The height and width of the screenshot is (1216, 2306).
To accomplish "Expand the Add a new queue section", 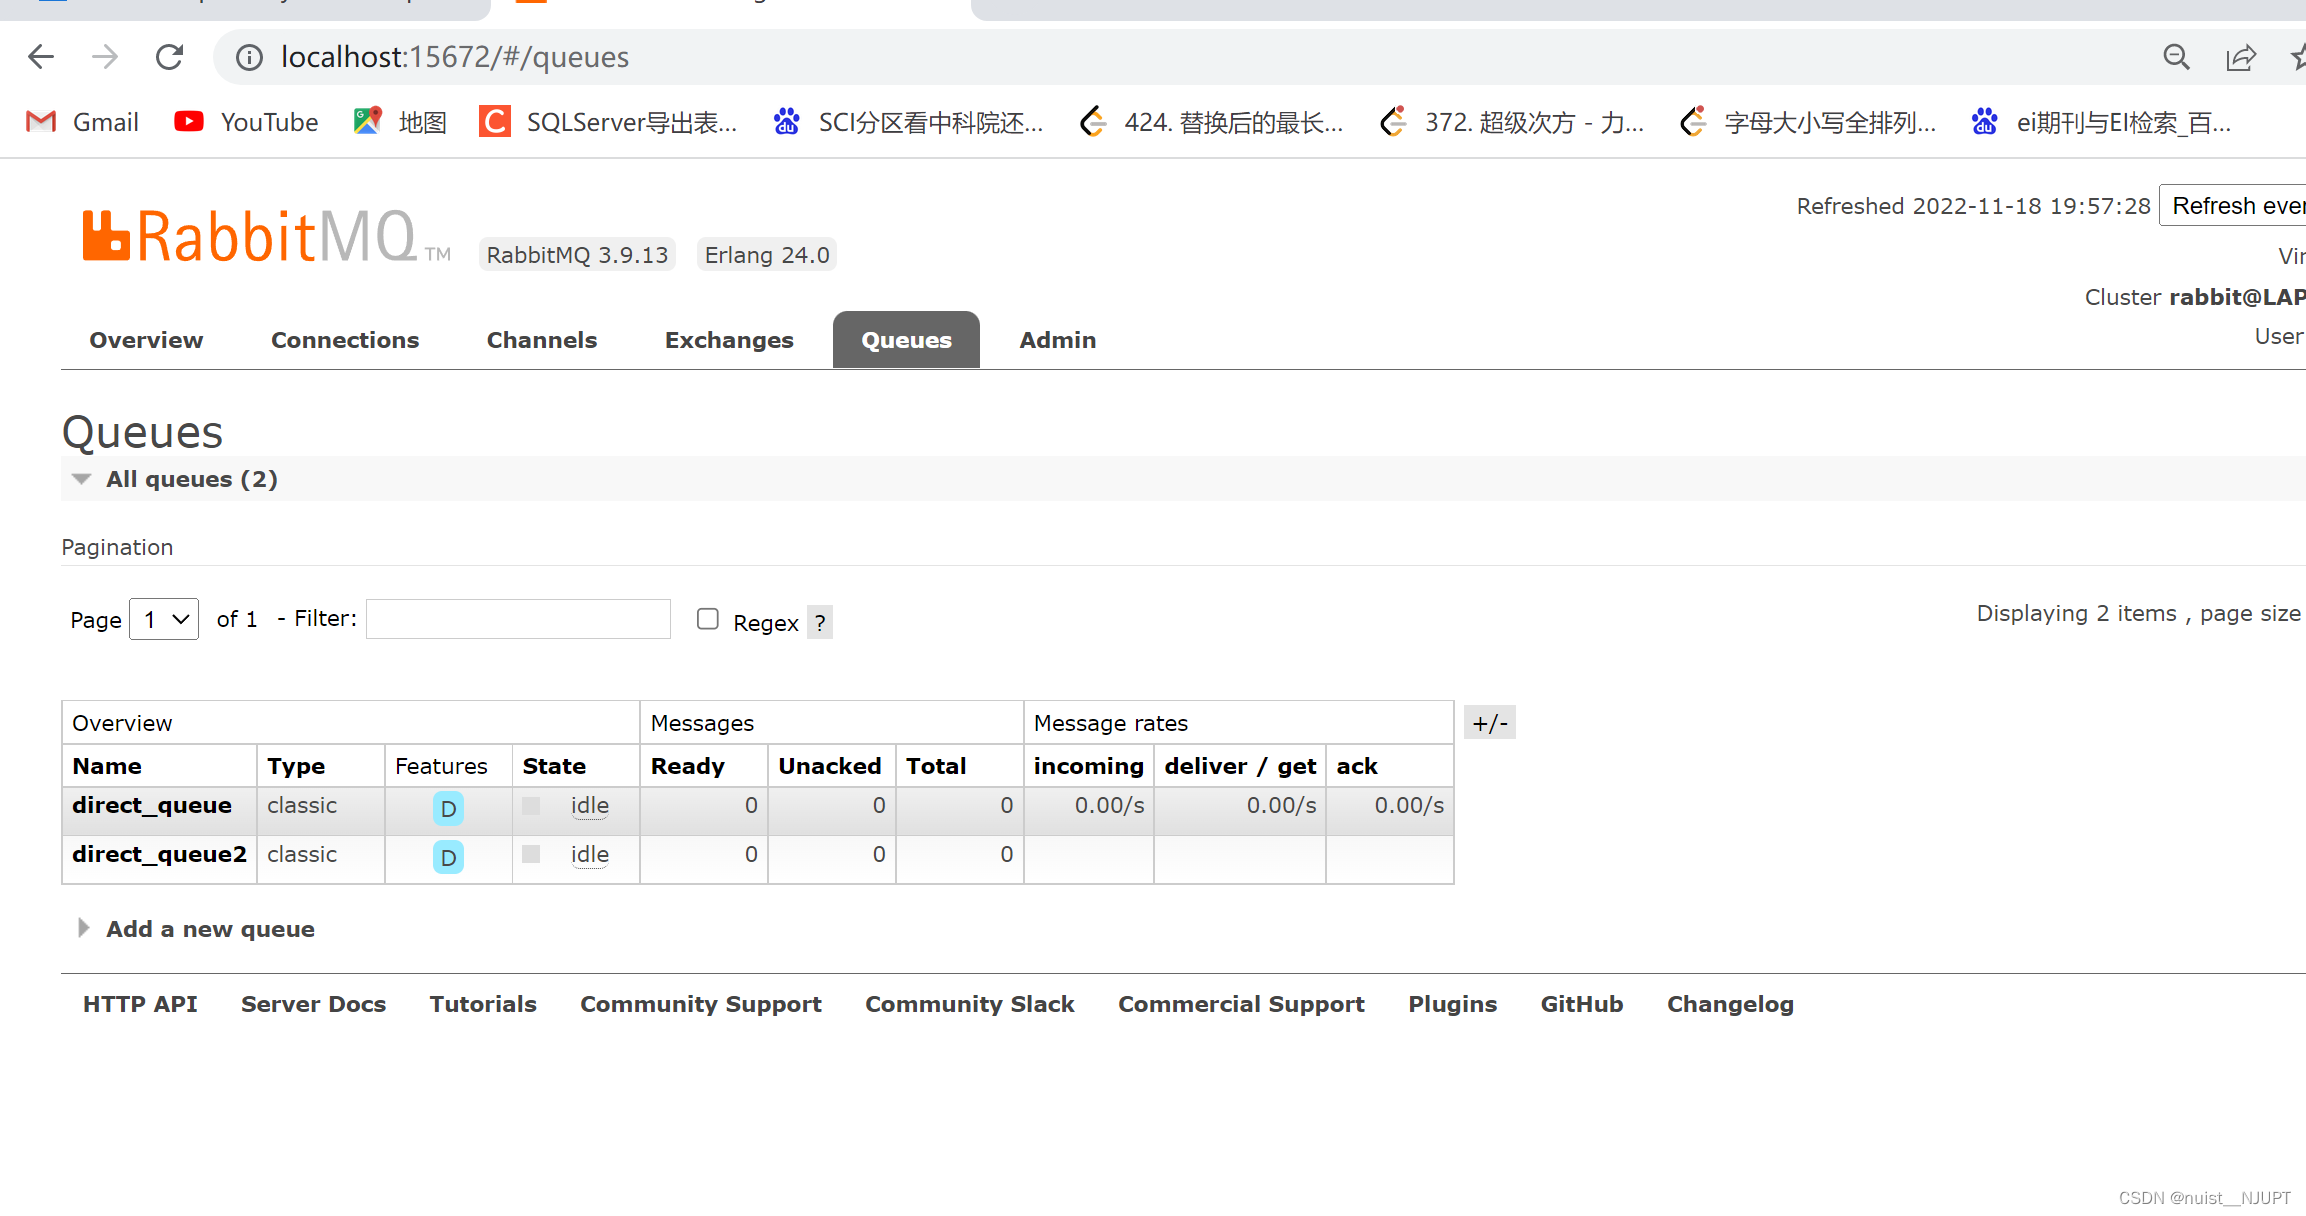I will [196, 929].
